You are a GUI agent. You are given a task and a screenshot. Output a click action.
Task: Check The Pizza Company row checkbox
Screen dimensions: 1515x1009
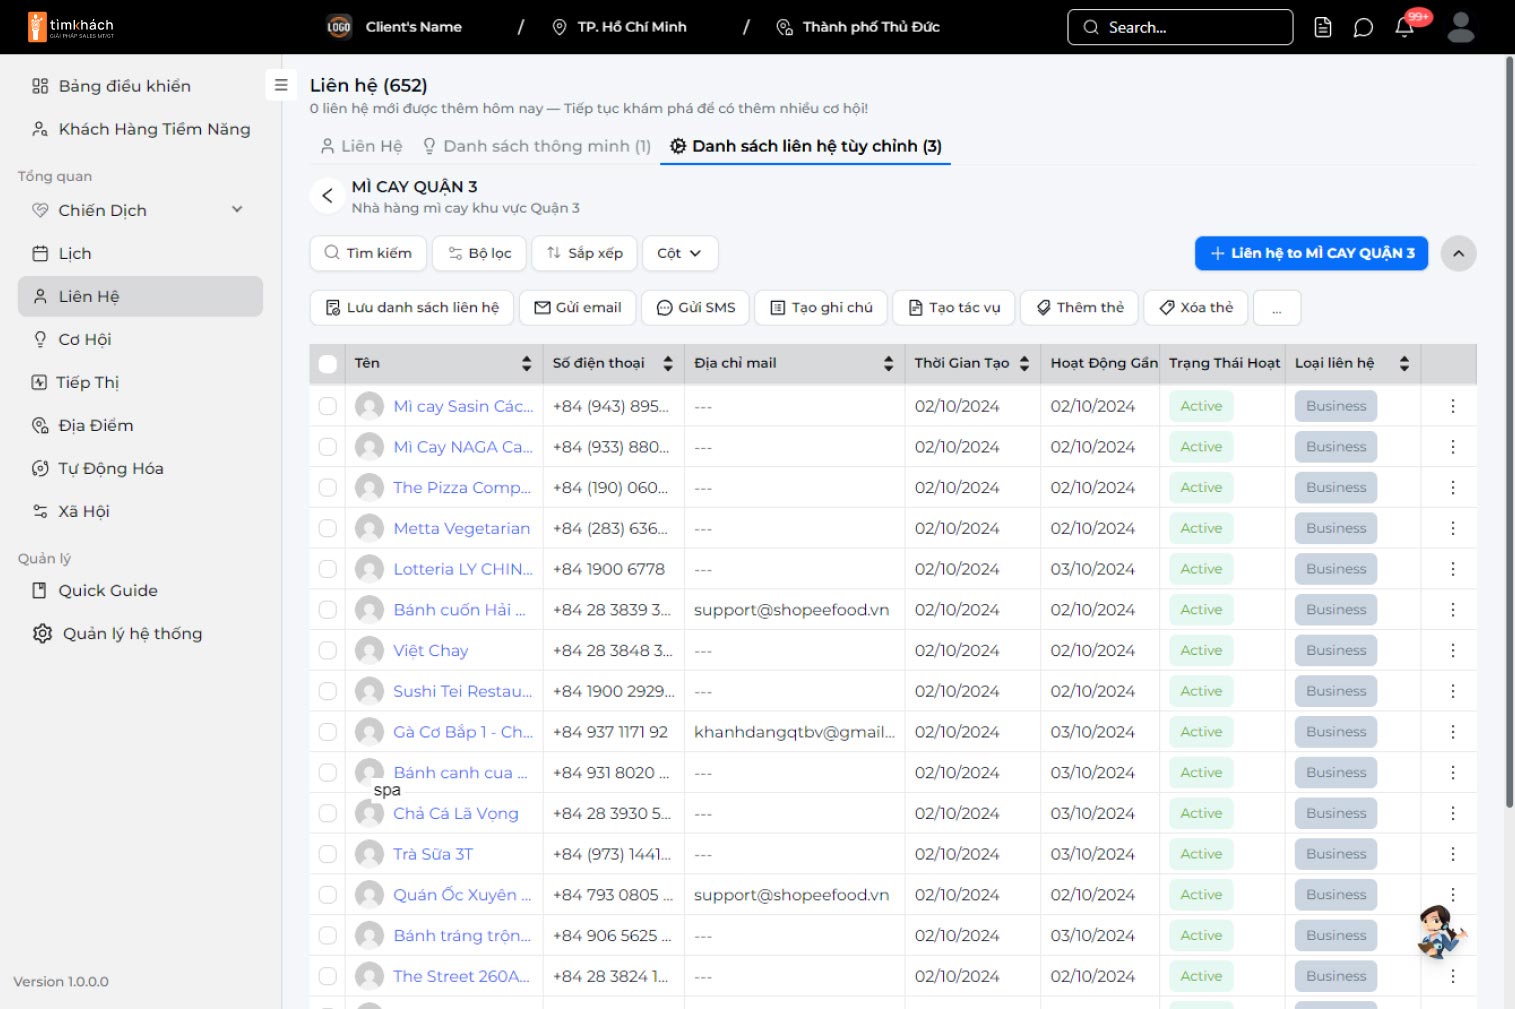point(327,487)
